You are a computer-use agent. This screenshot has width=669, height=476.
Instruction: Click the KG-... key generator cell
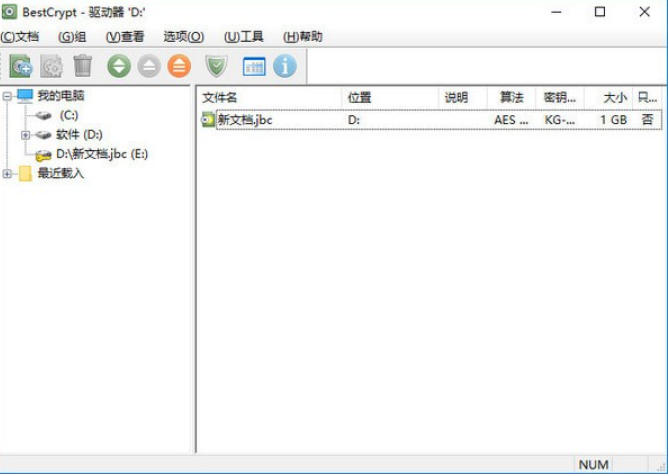click(559, 120)
